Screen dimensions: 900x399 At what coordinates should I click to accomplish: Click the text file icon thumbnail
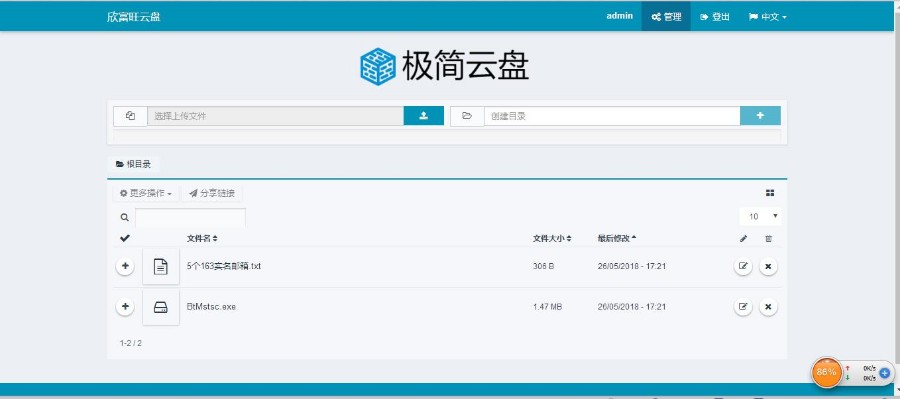[161, 266]
